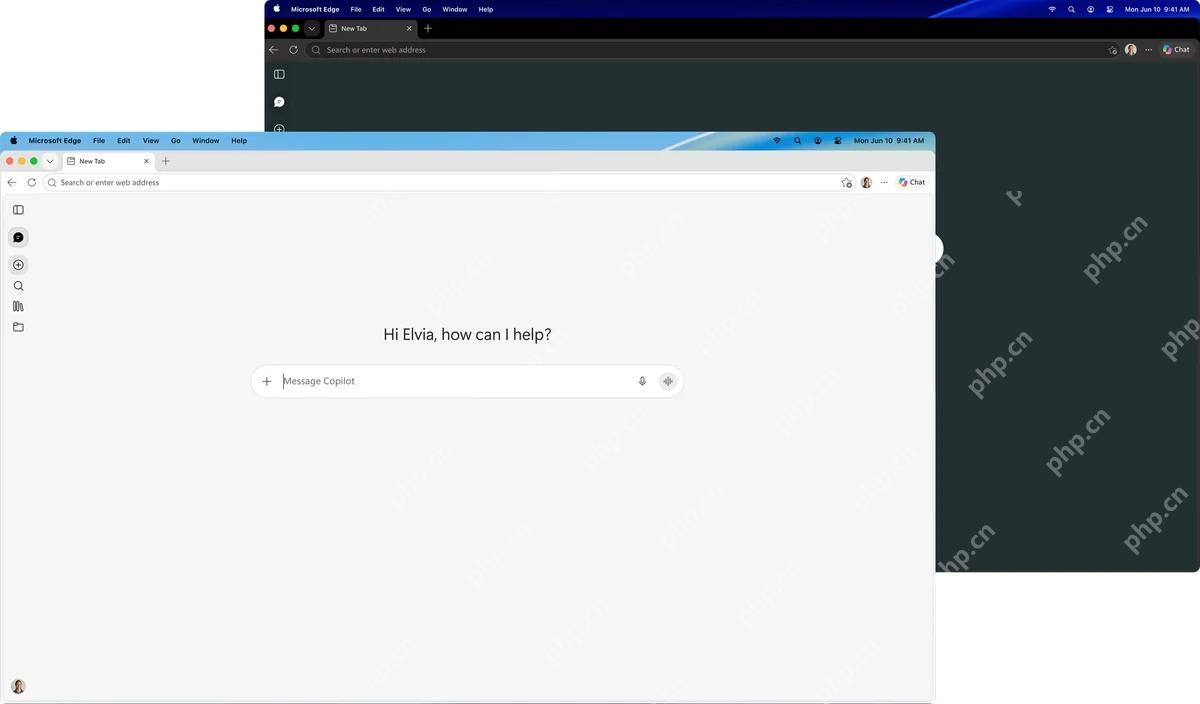
Task: Click address bar in front window
Action: (x=447, y=182)
